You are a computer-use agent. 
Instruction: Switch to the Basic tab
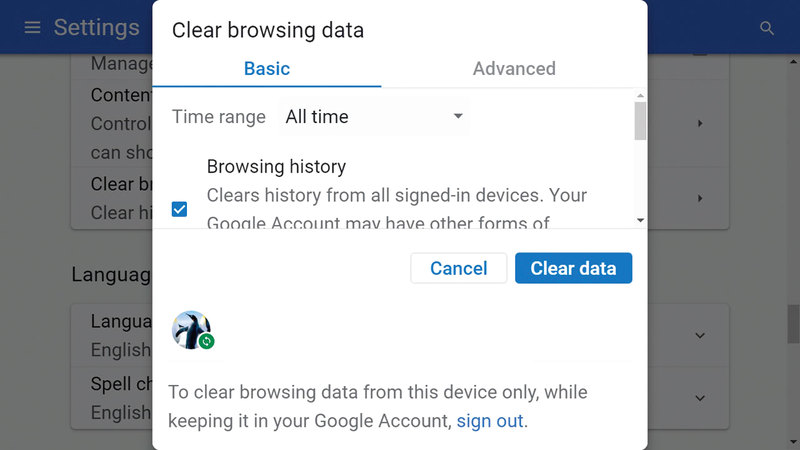[267, 69]
